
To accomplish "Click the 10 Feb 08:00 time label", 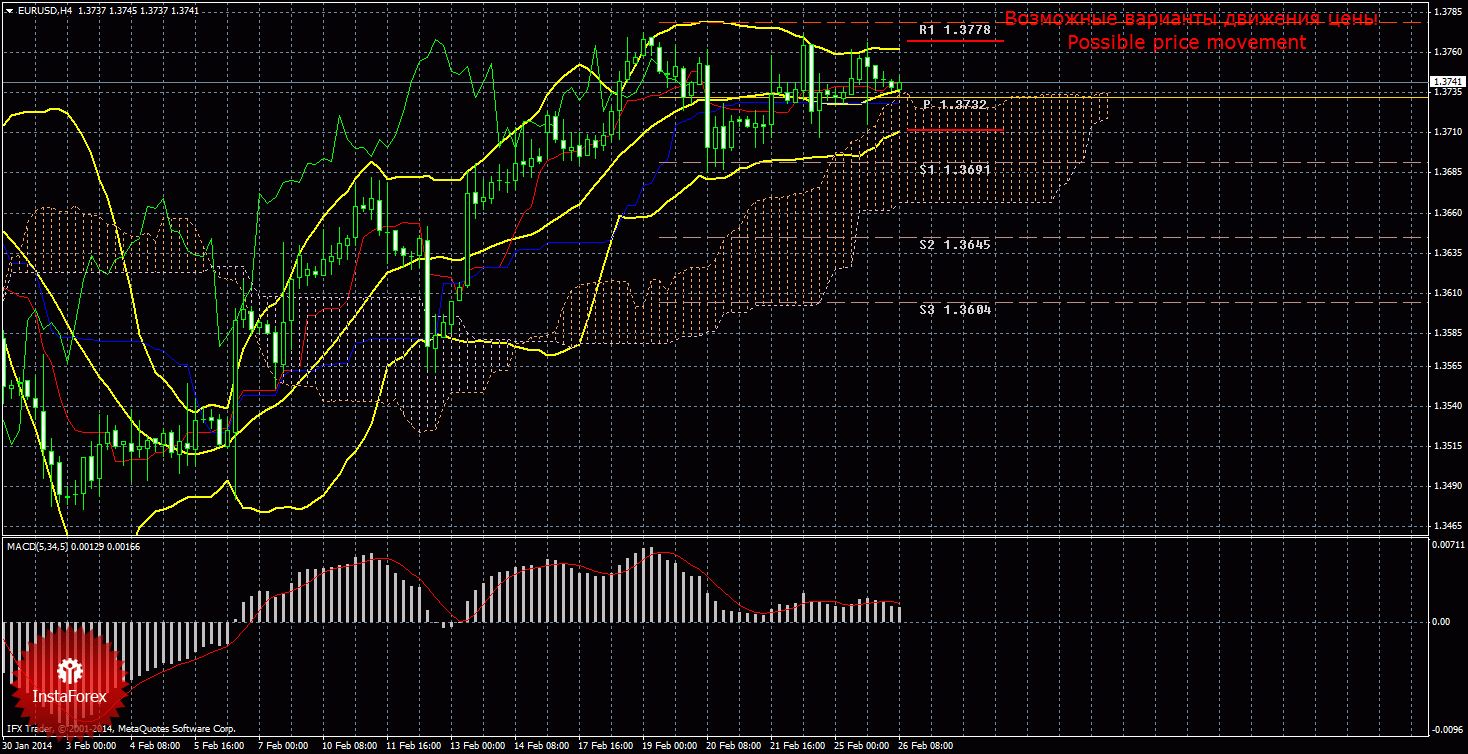I will pos(348,746).
